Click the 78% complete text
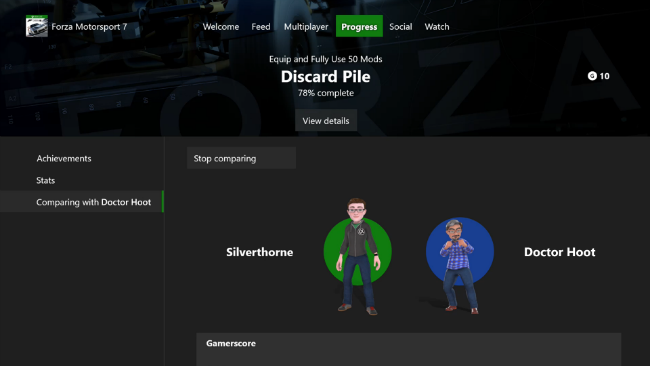Viewport: 650px width, 366px height. [x=326, y=93]
